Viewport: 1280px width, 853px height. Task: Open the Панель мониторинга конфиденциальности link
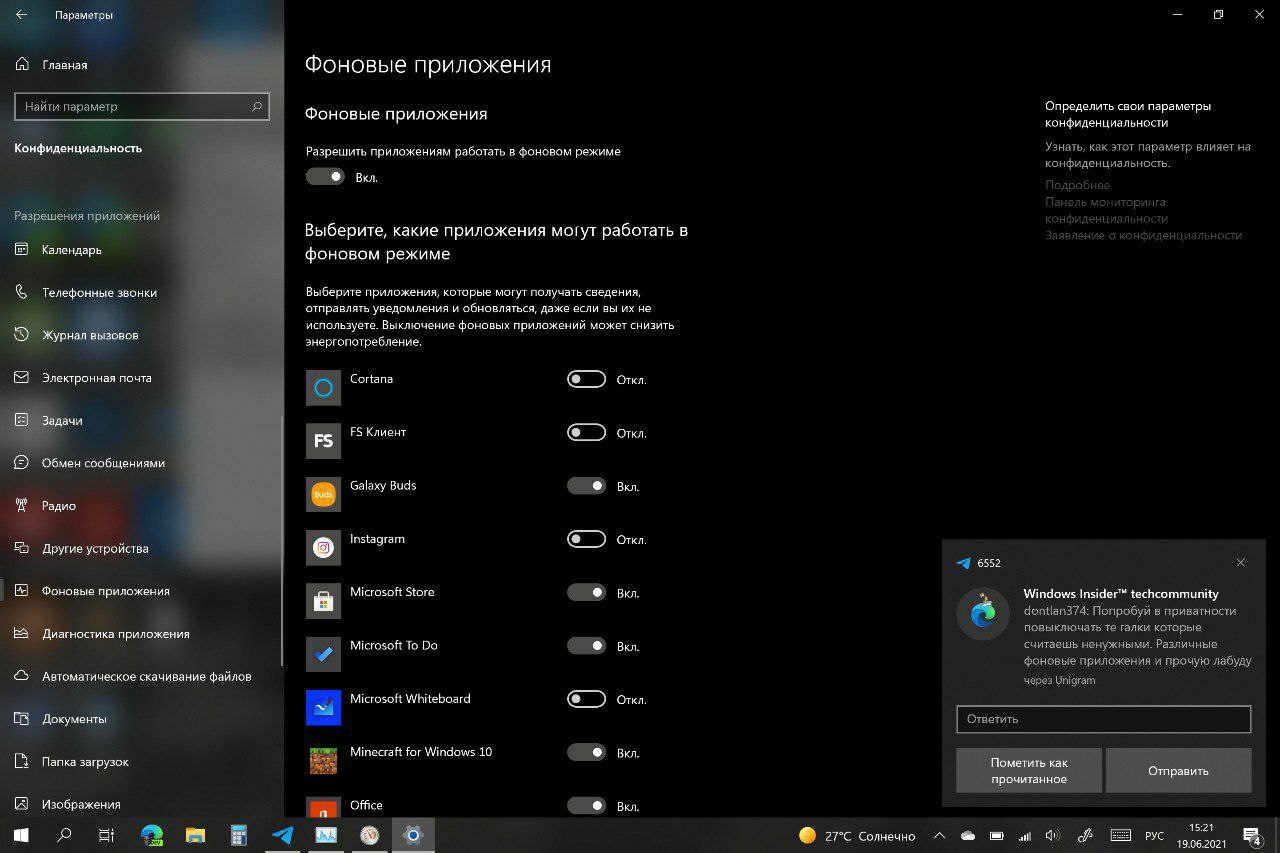coord(1106,210)
